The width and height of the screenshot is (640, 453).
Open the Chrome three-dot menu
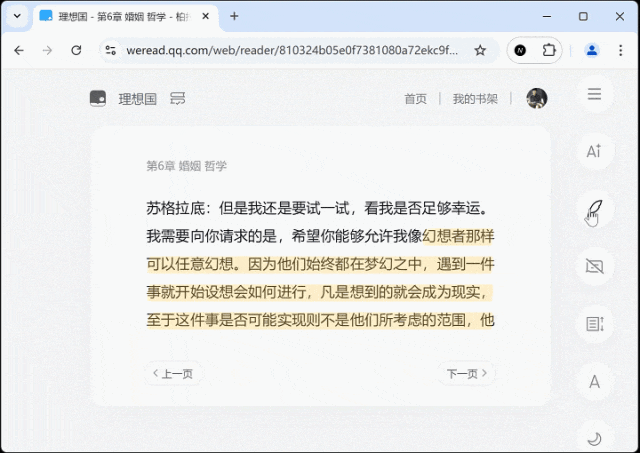[x=620, y=50]
